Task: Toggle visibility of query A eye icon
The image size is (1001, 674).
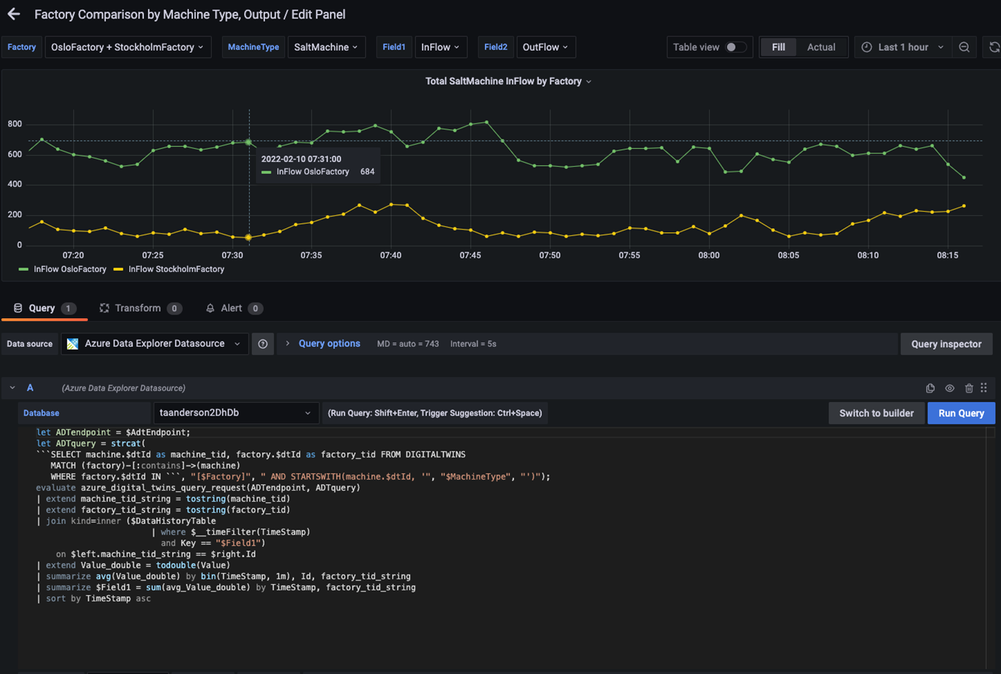Action: click(949, 388)
